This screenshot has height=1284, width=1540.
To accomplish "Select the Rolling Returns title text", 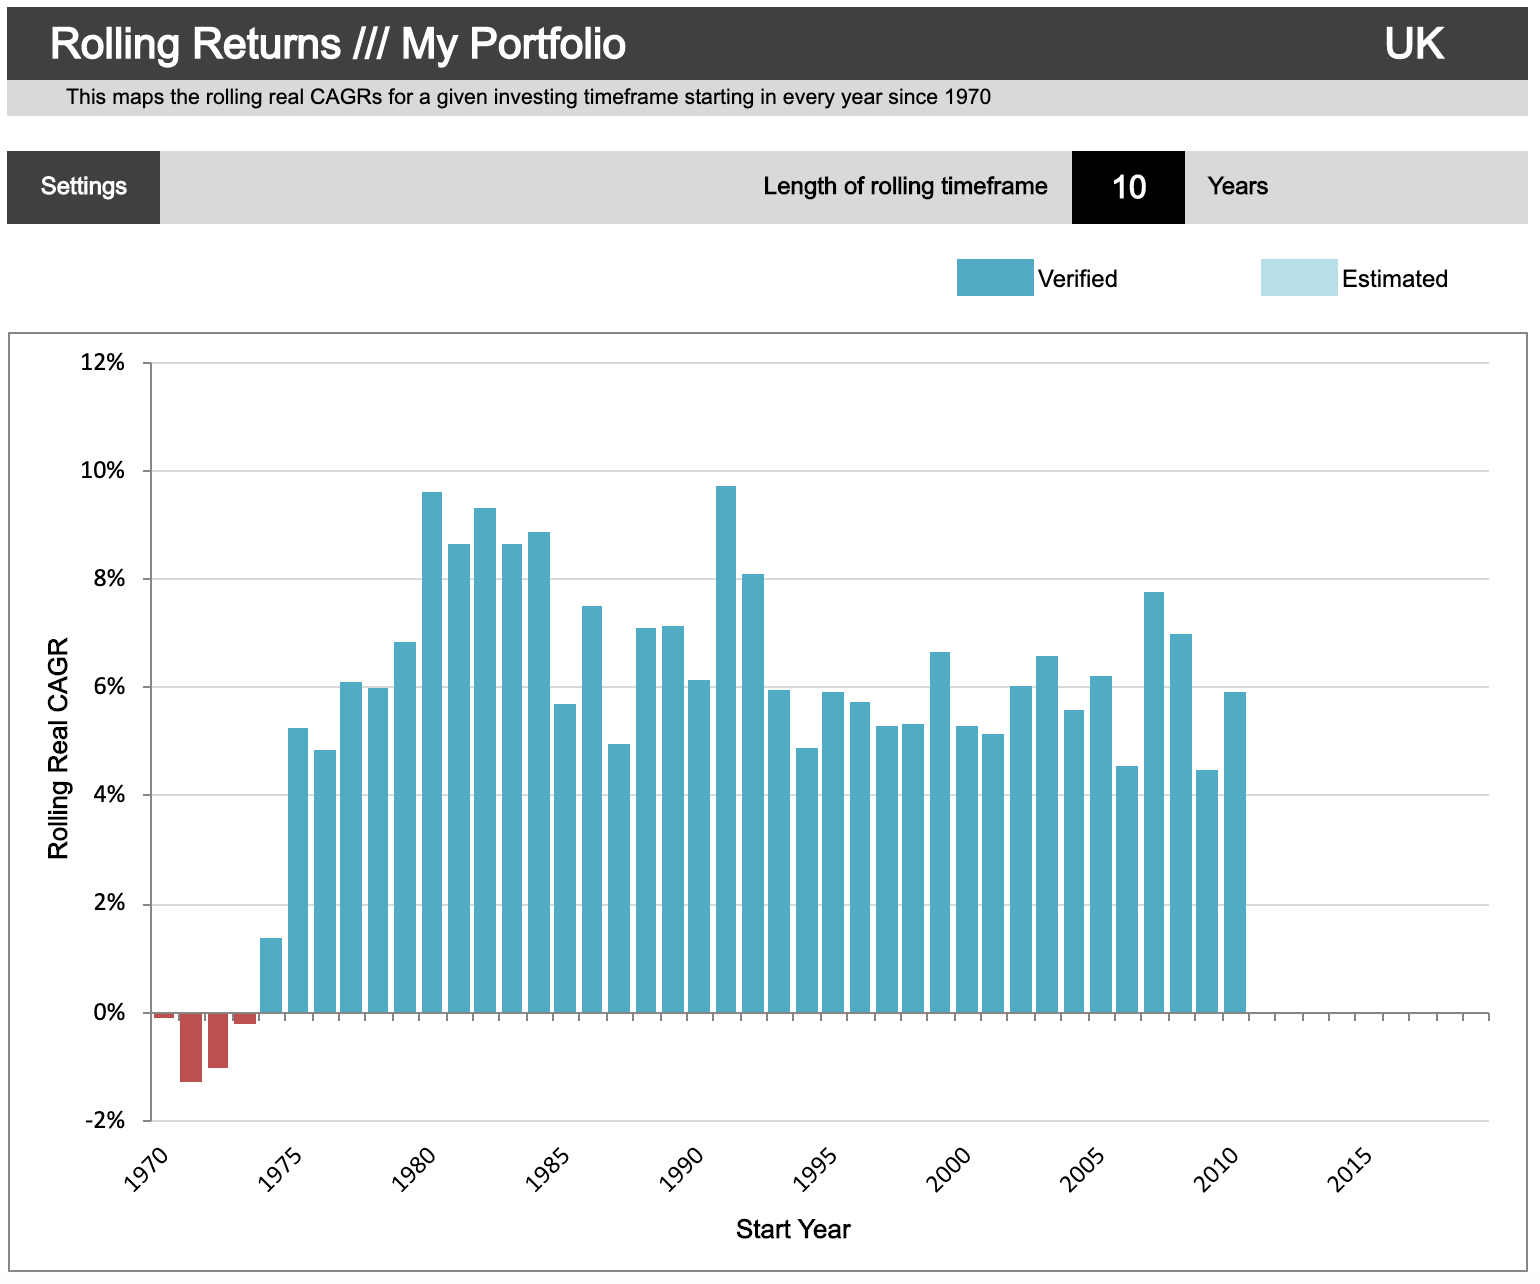I will pos(337,44).
